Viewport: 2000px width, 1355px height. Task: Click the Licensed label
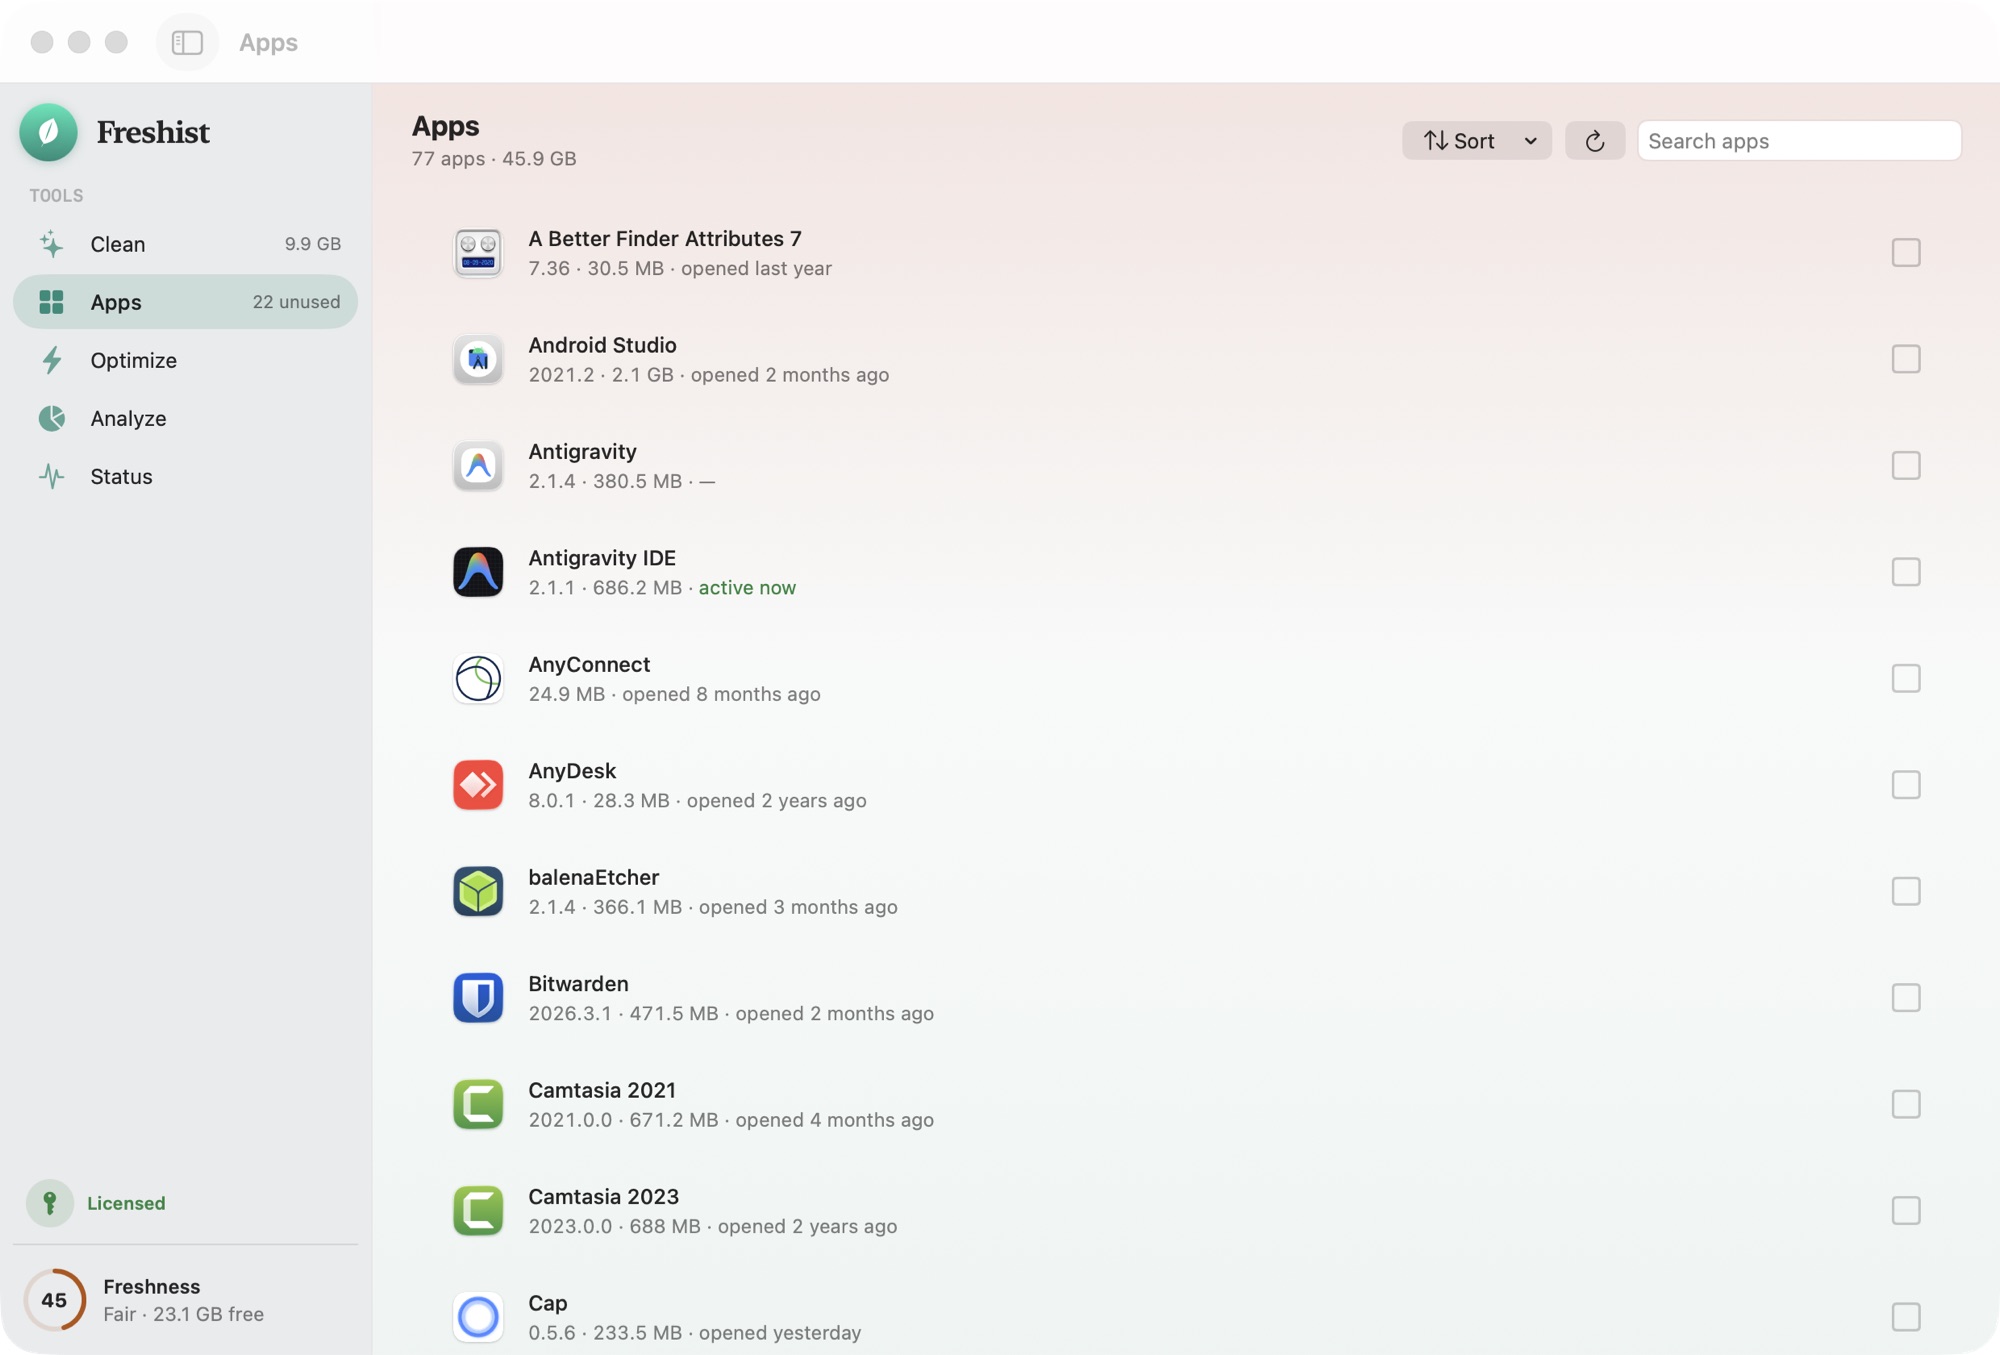(x=126, y=1203)
